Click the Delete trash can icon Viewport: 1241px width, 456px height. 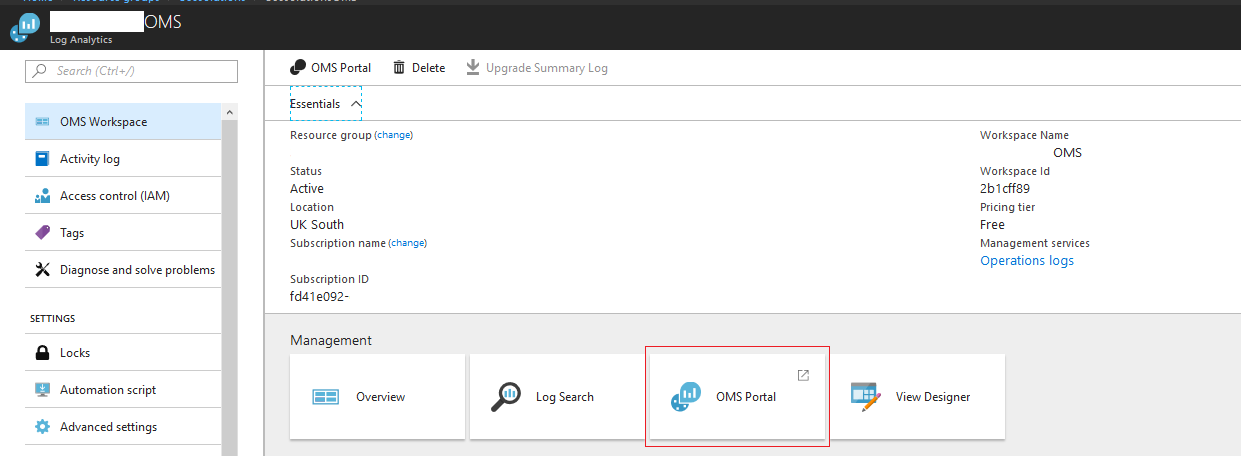click(x=399, y=68)
